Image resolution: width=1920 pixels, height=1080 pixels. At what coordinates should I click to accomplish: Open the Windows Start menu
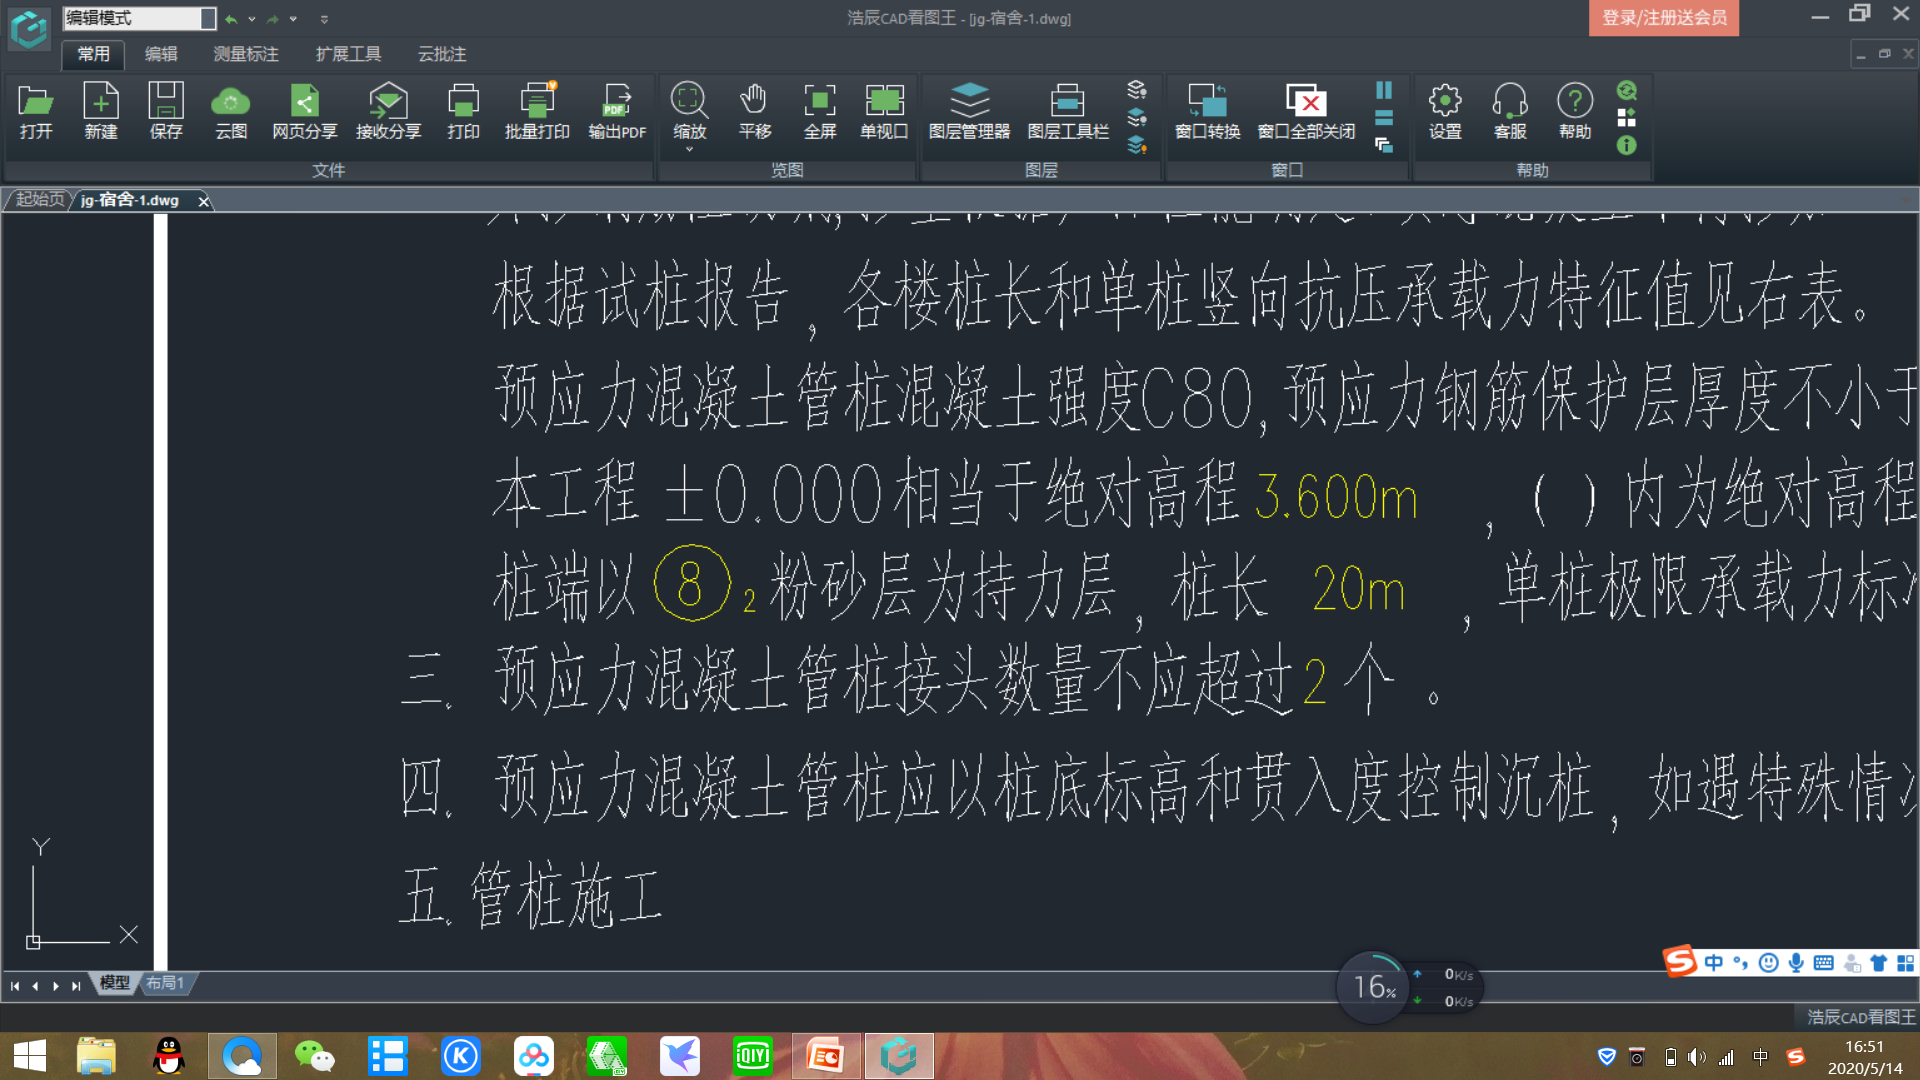(x=30, y=1056)
